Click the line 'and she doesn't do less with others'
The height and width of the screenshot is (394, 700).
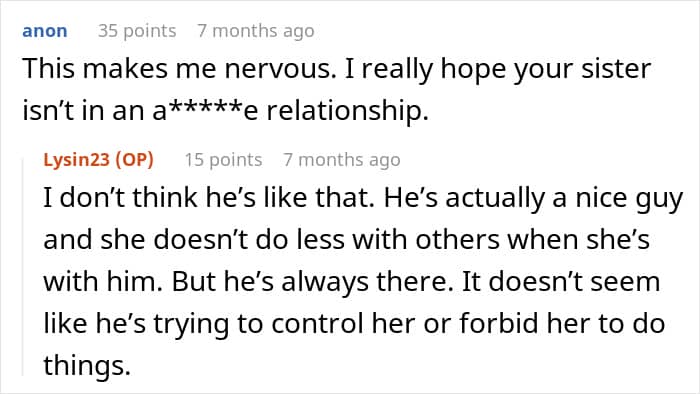tap(271, 240)
